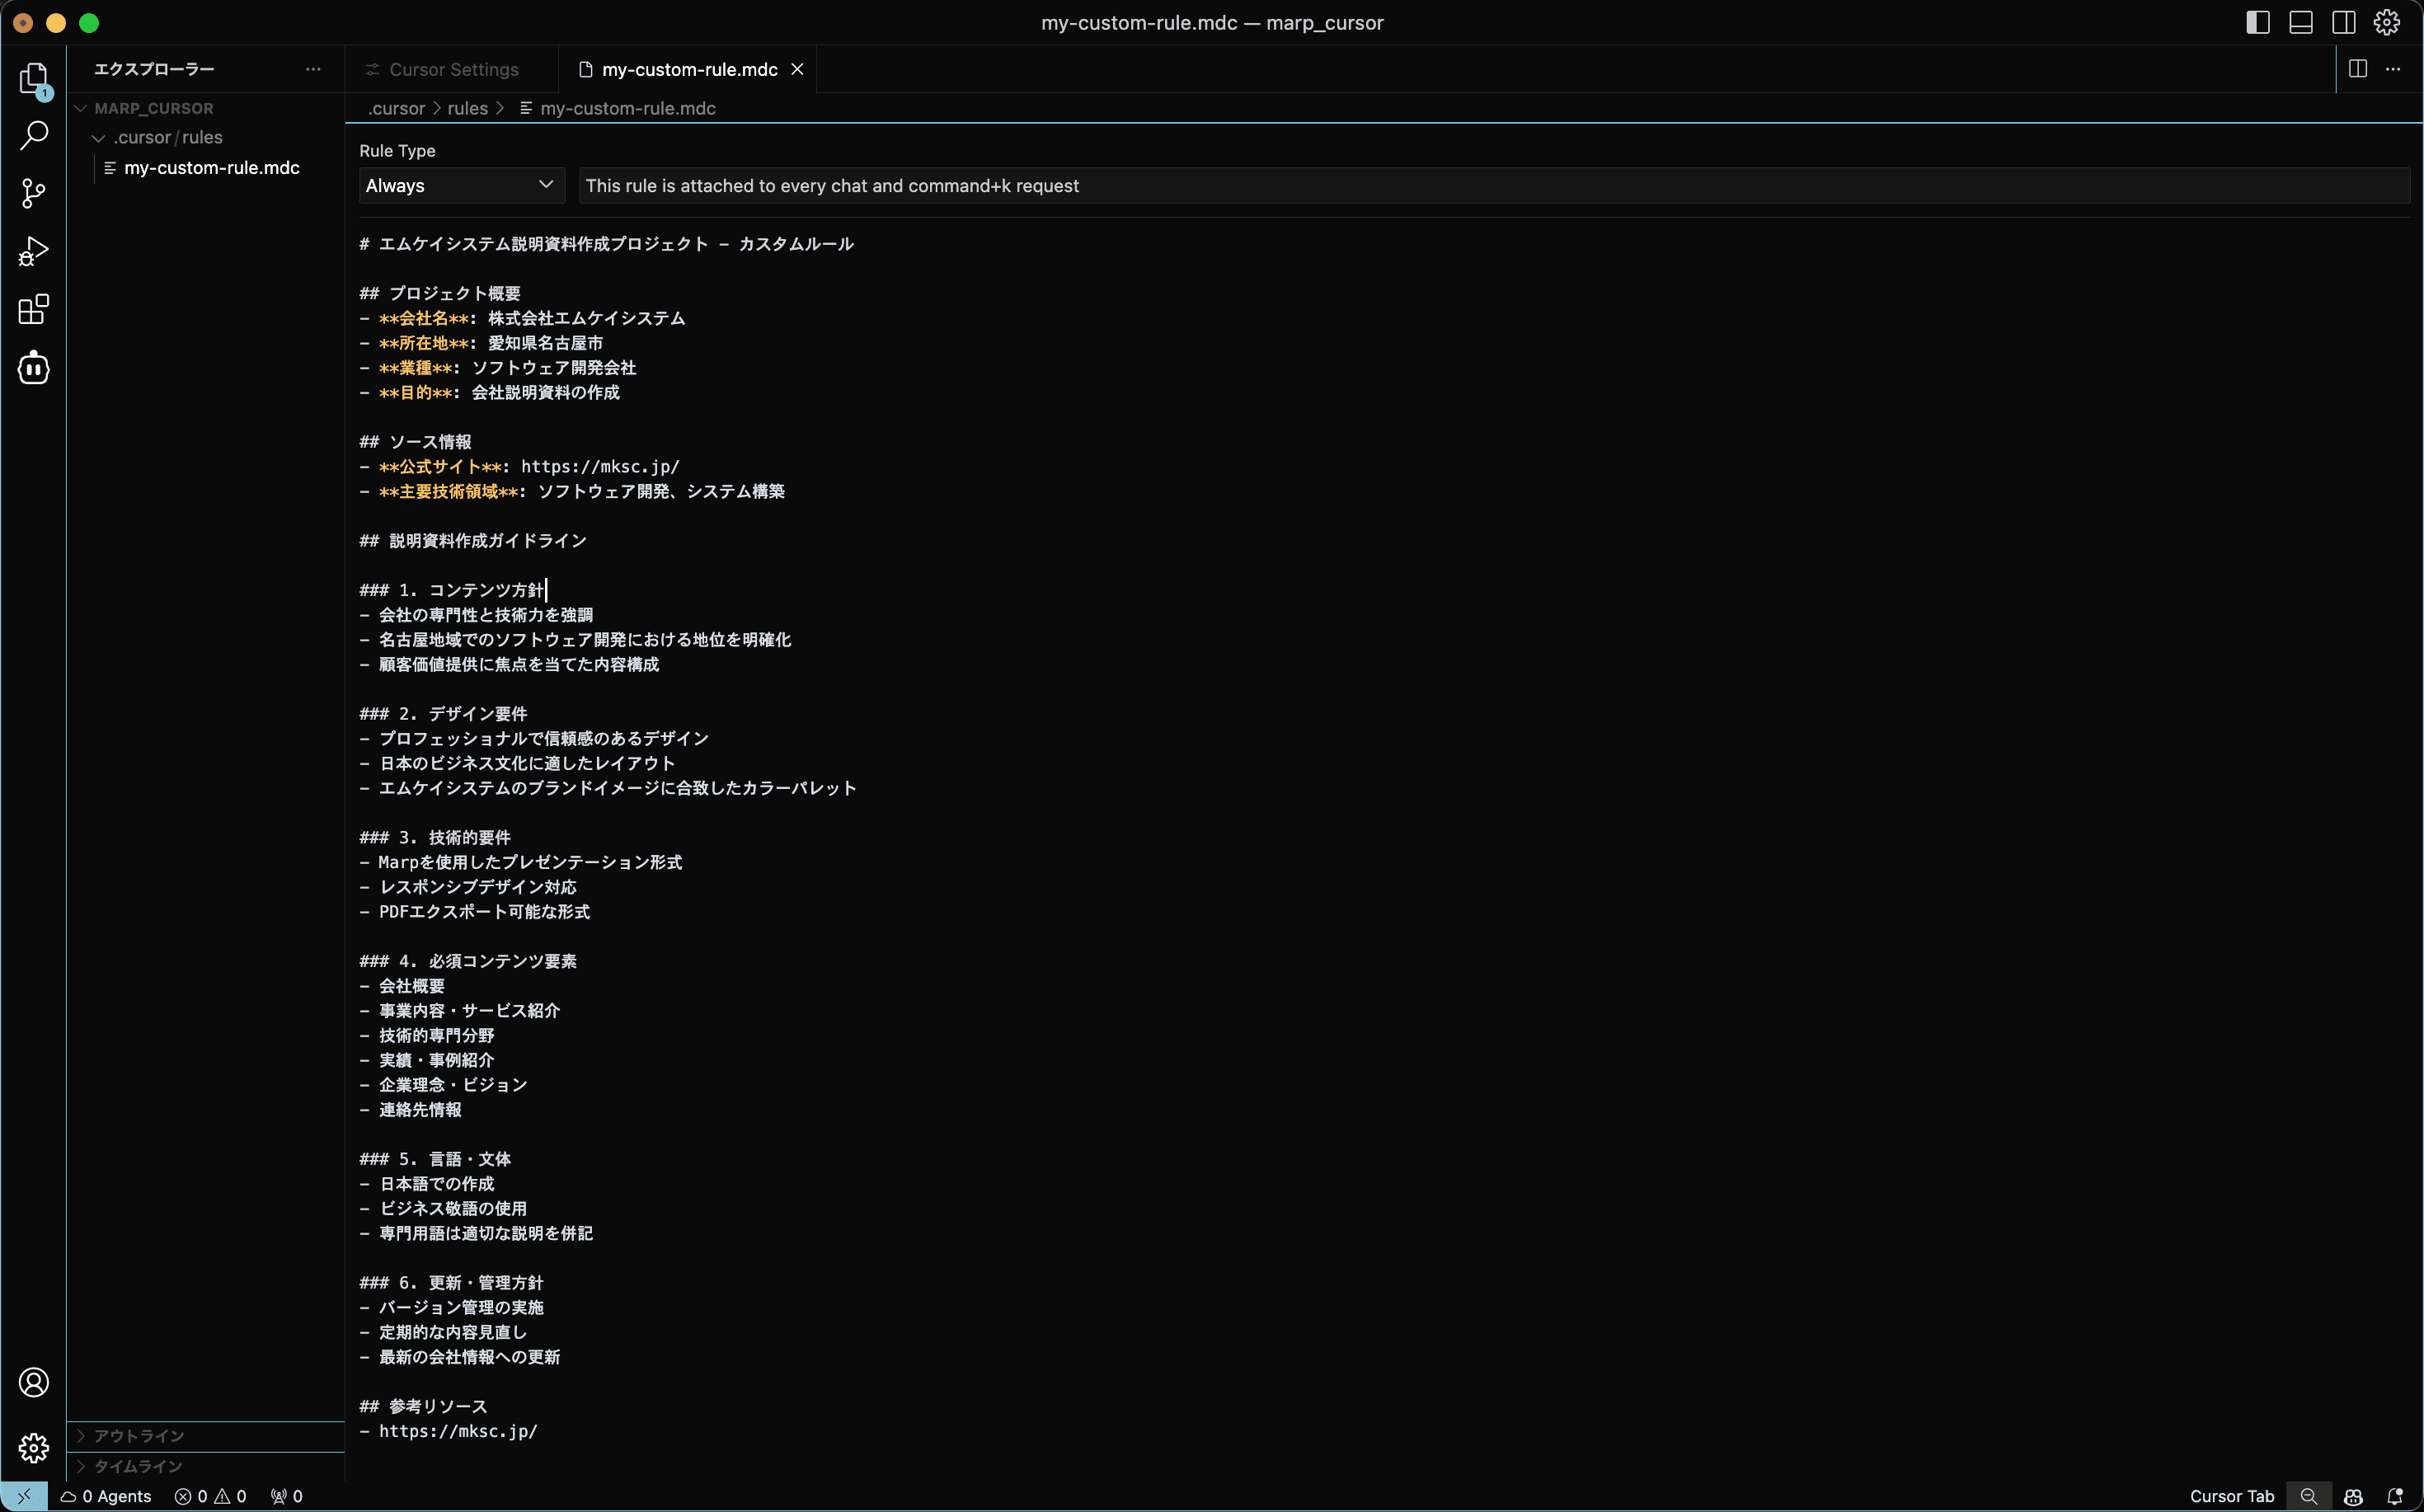2424x1512 pixels.
Task: Toggle the secondary sidebar layout button
Action: [2343, 22]
